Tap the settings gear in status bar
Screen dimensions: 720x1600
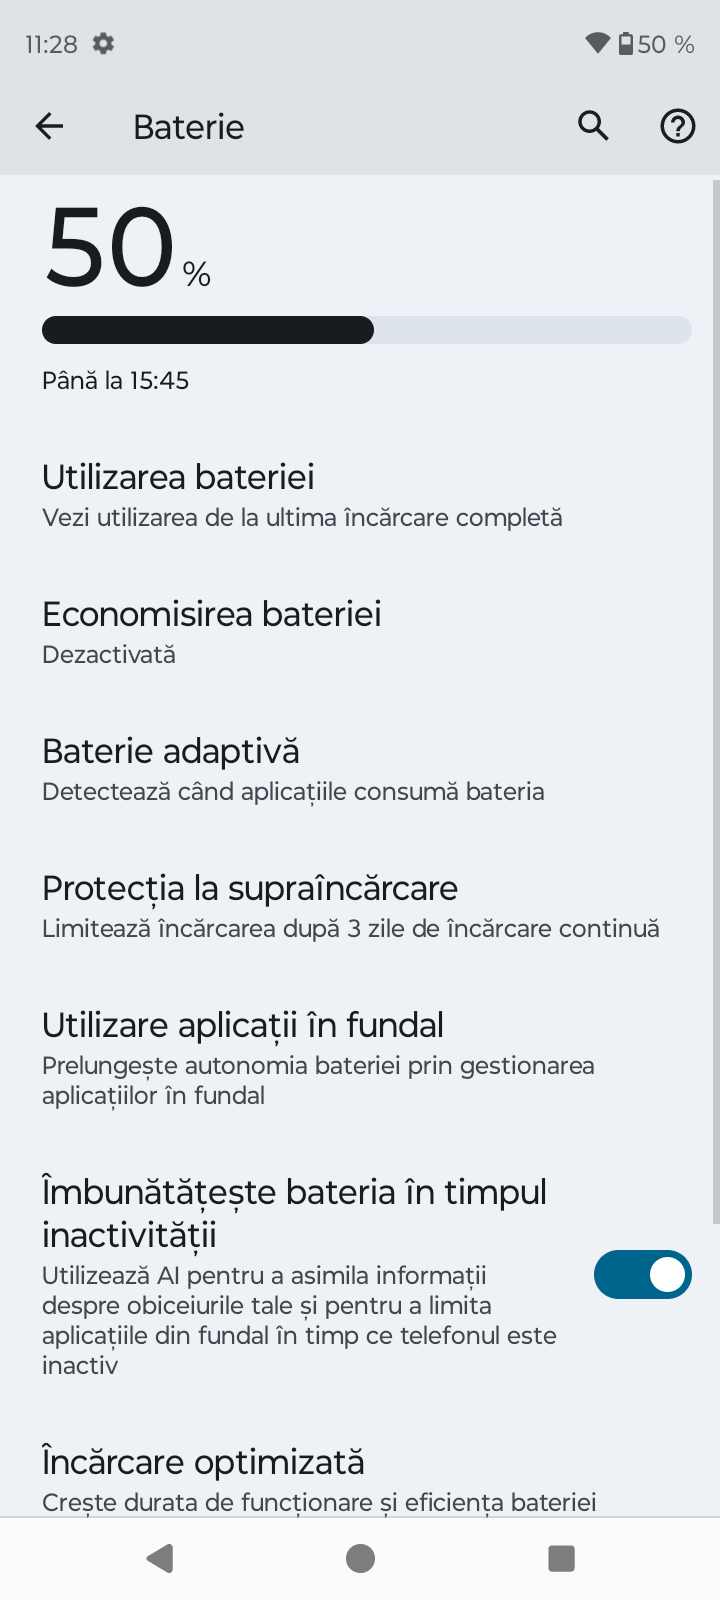point(103,44)
